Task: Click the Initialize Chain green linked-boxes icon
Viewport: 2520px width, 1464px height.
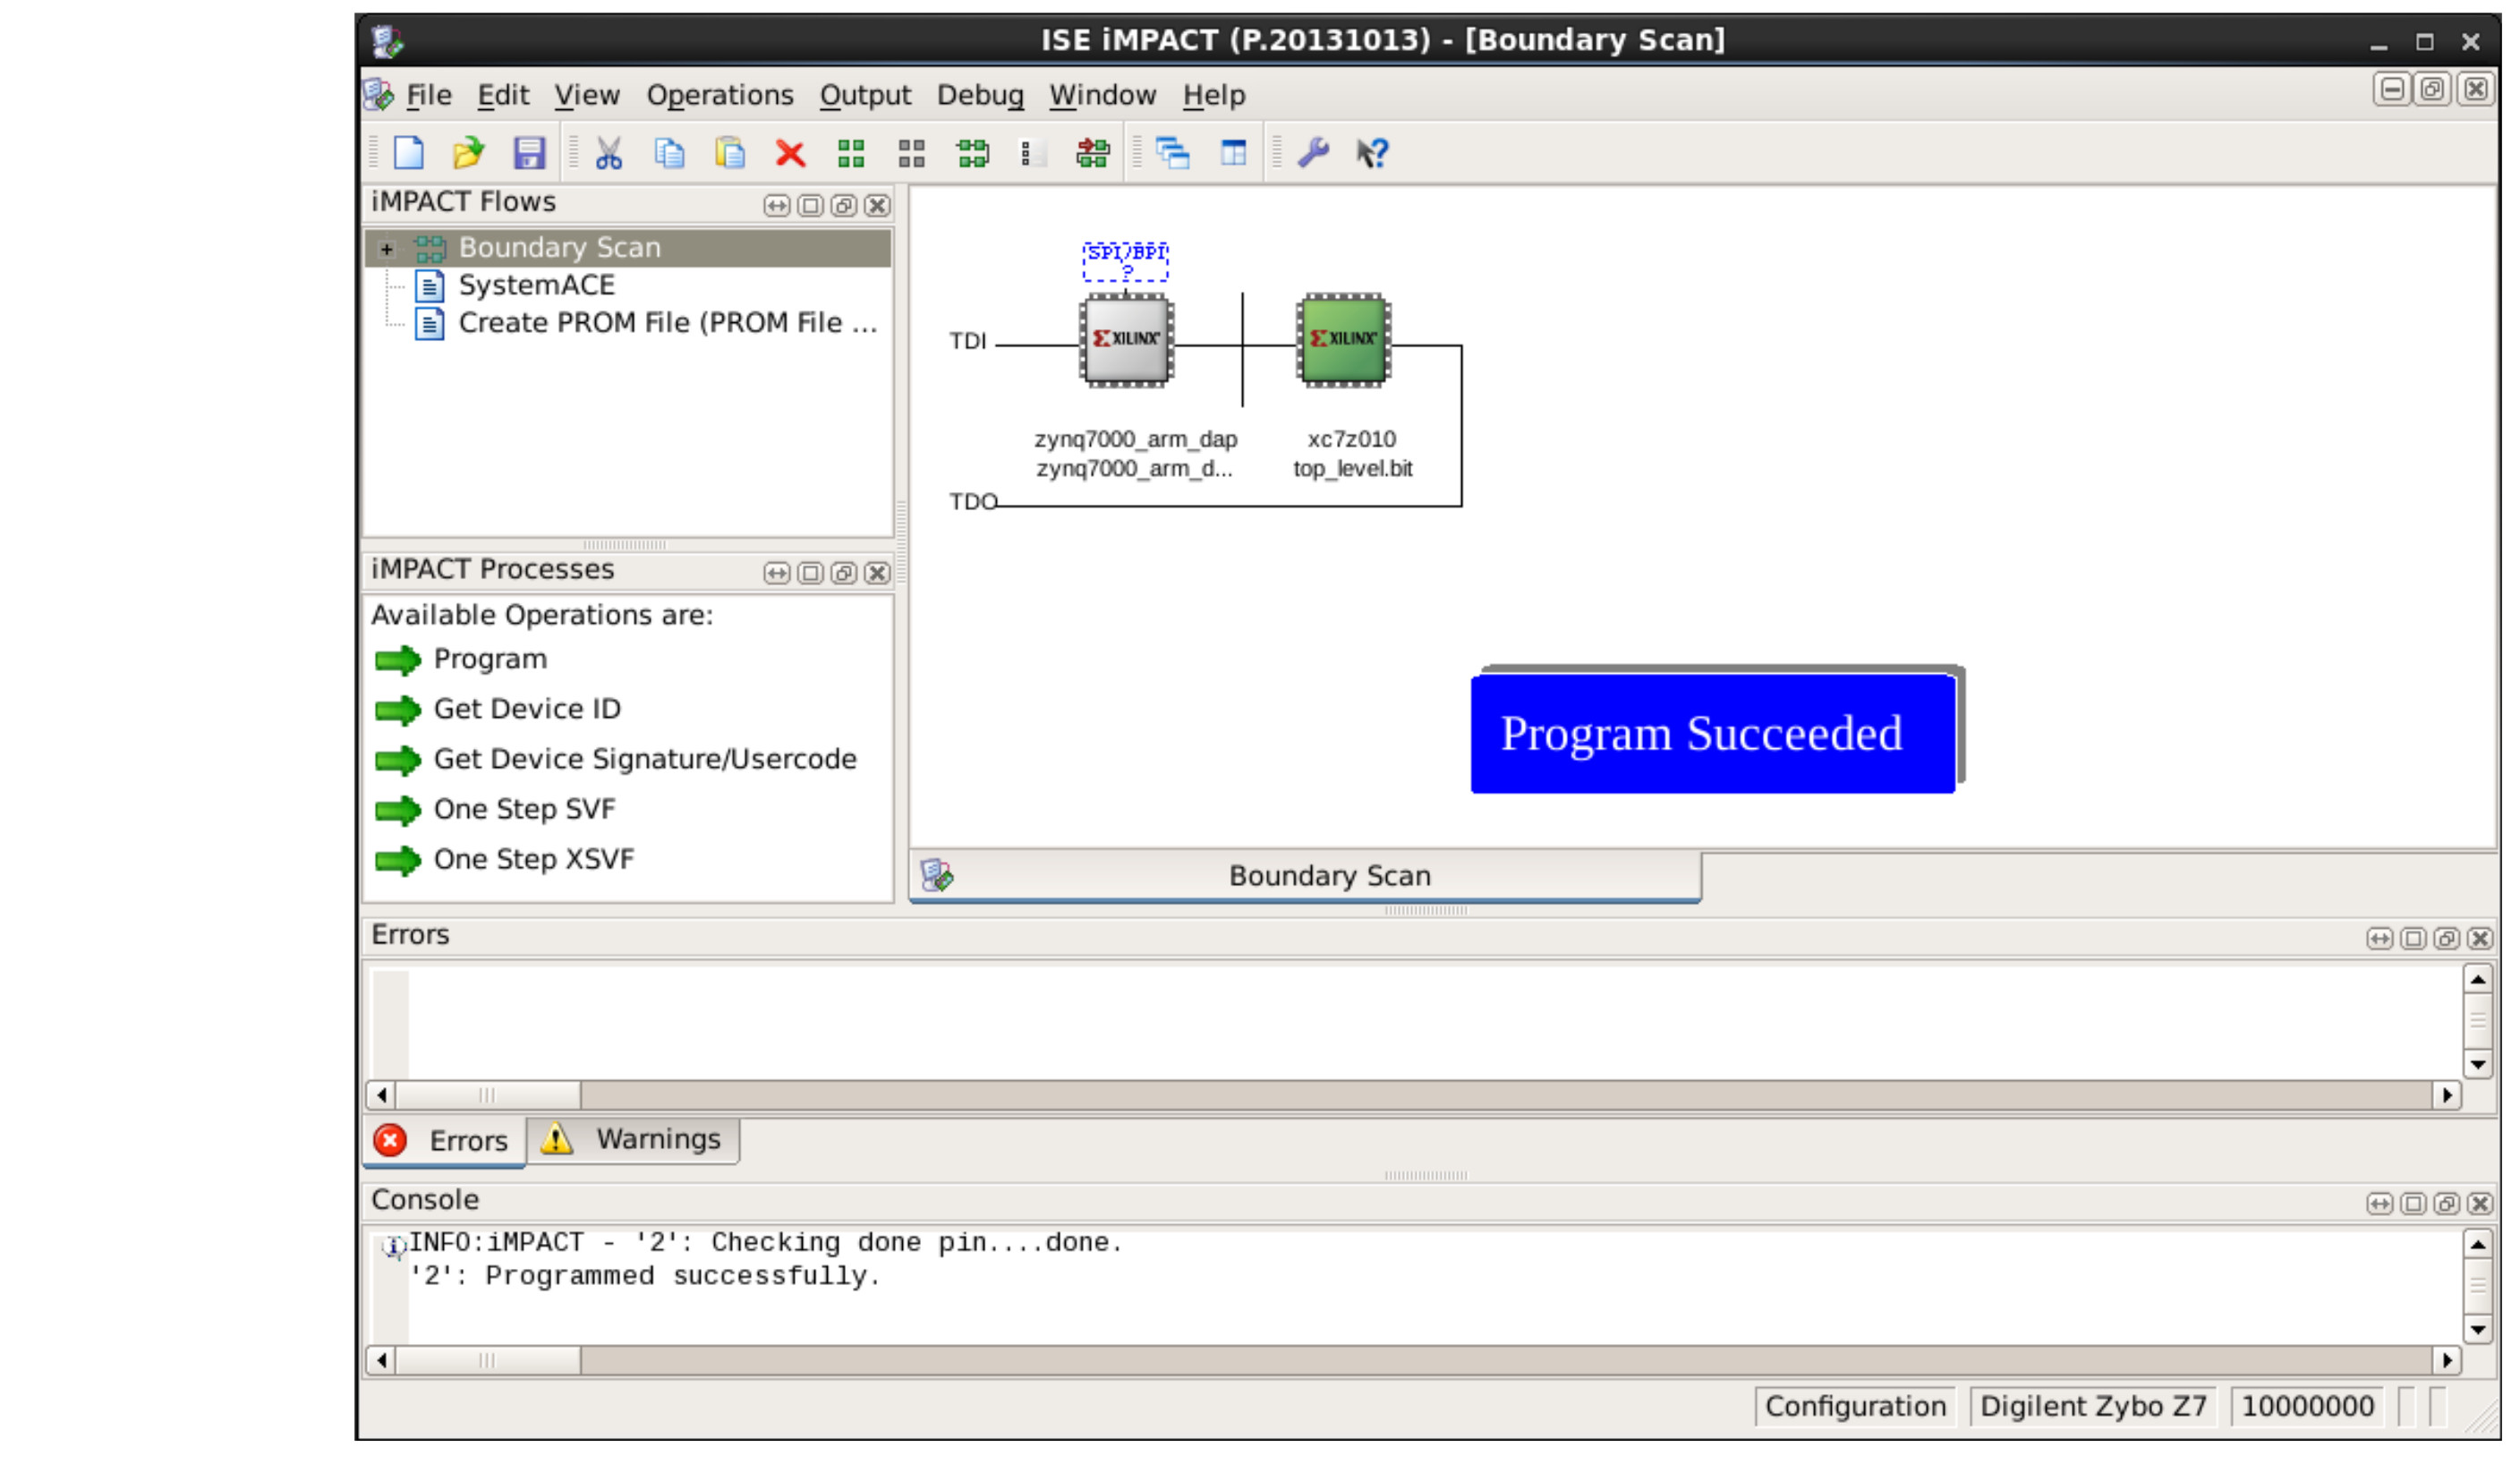Action: [x=973, y=154]
